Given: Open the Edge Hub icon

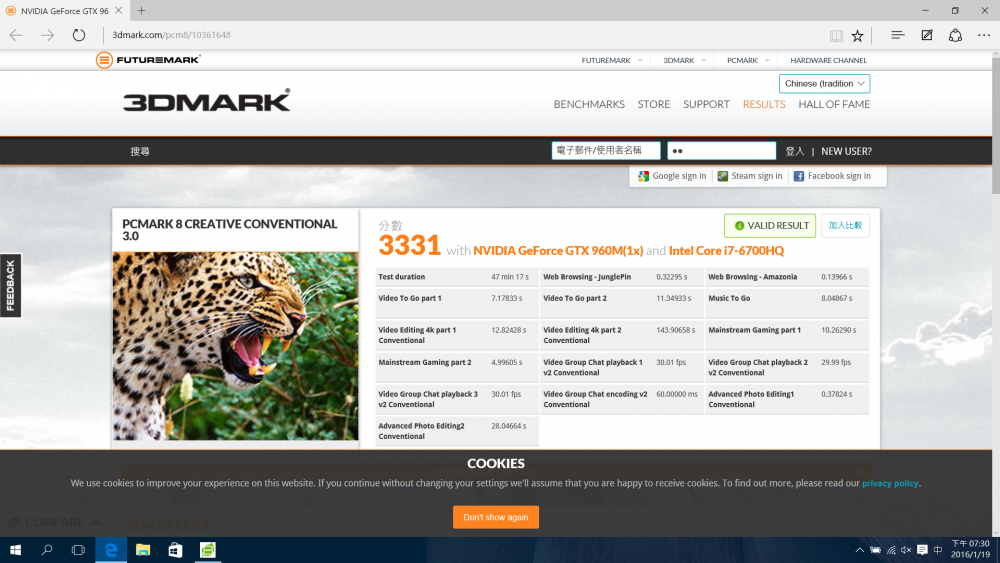Looking at the screenshot, I should (x=897, y=35).
